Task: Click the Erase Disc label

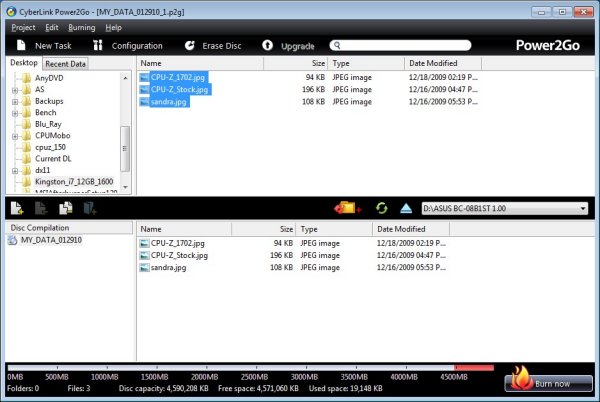Action: (222, 46)
